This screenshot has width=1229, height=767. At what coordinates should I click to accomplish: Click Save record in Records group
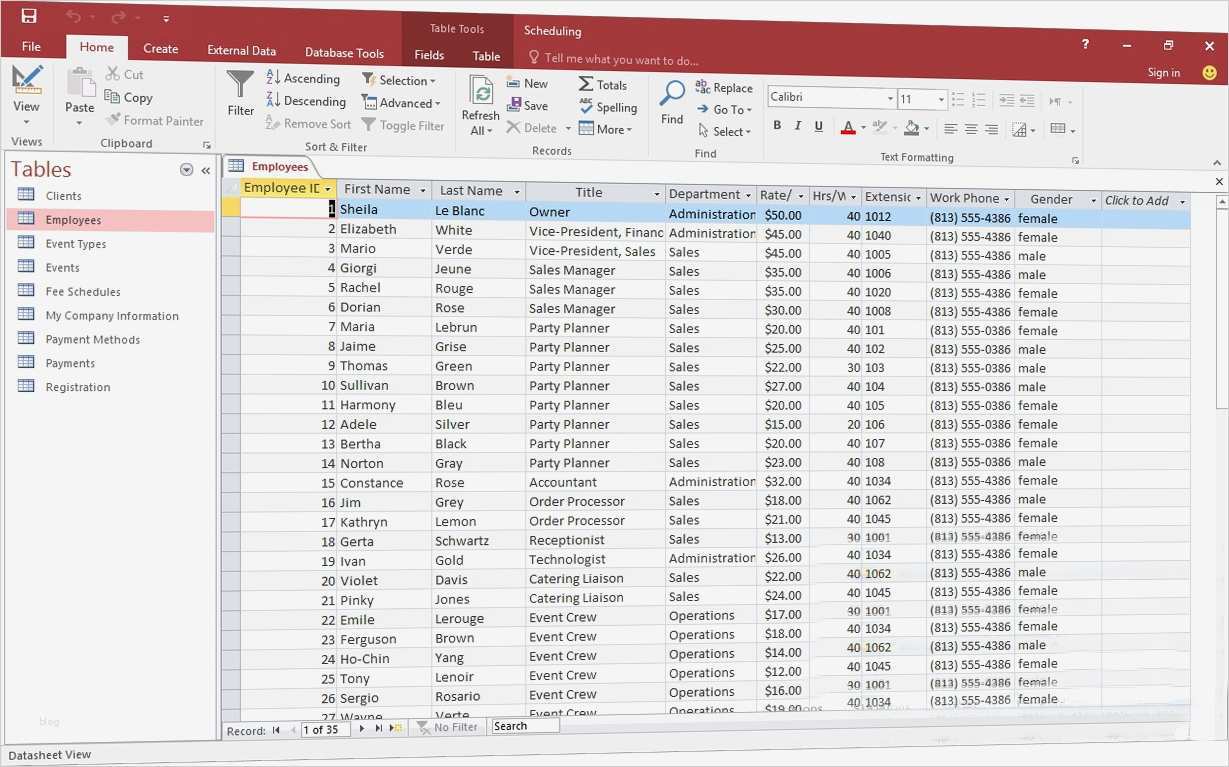click(x=527, y=106)
